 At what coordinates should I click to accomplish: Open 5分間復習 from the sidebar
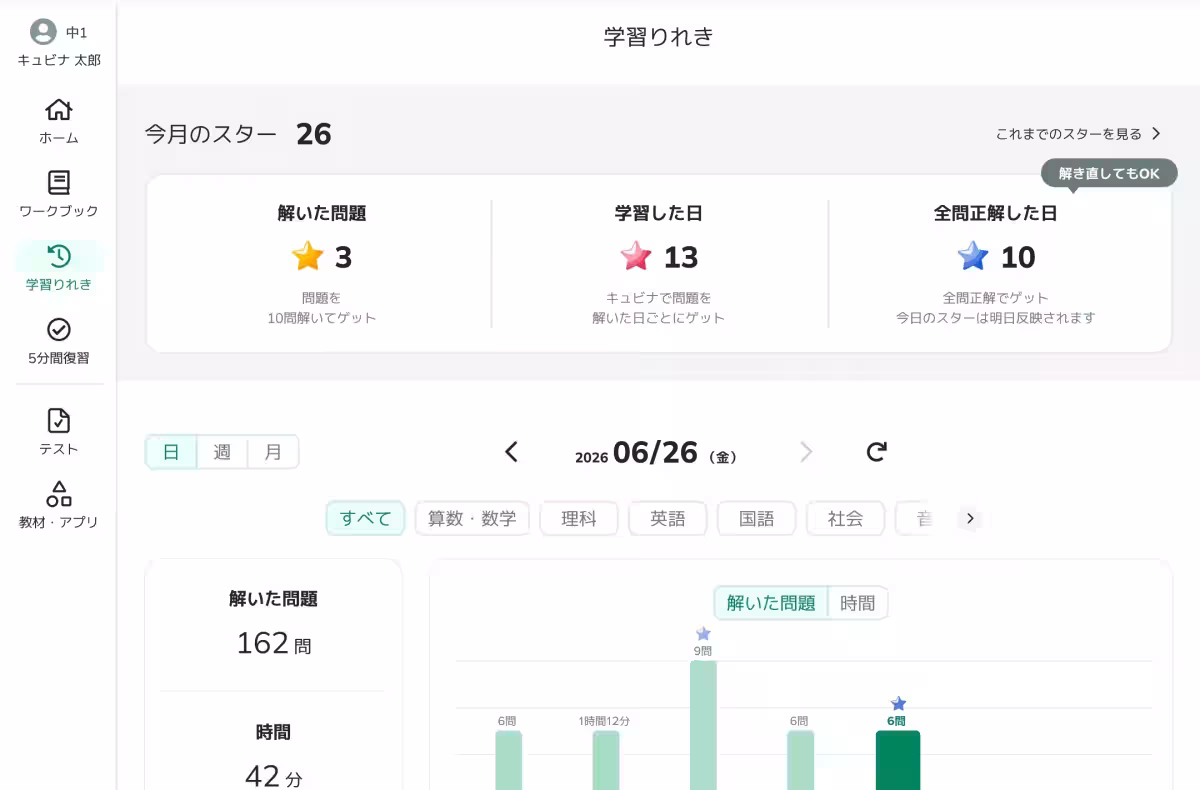click(x=59, y=341)
